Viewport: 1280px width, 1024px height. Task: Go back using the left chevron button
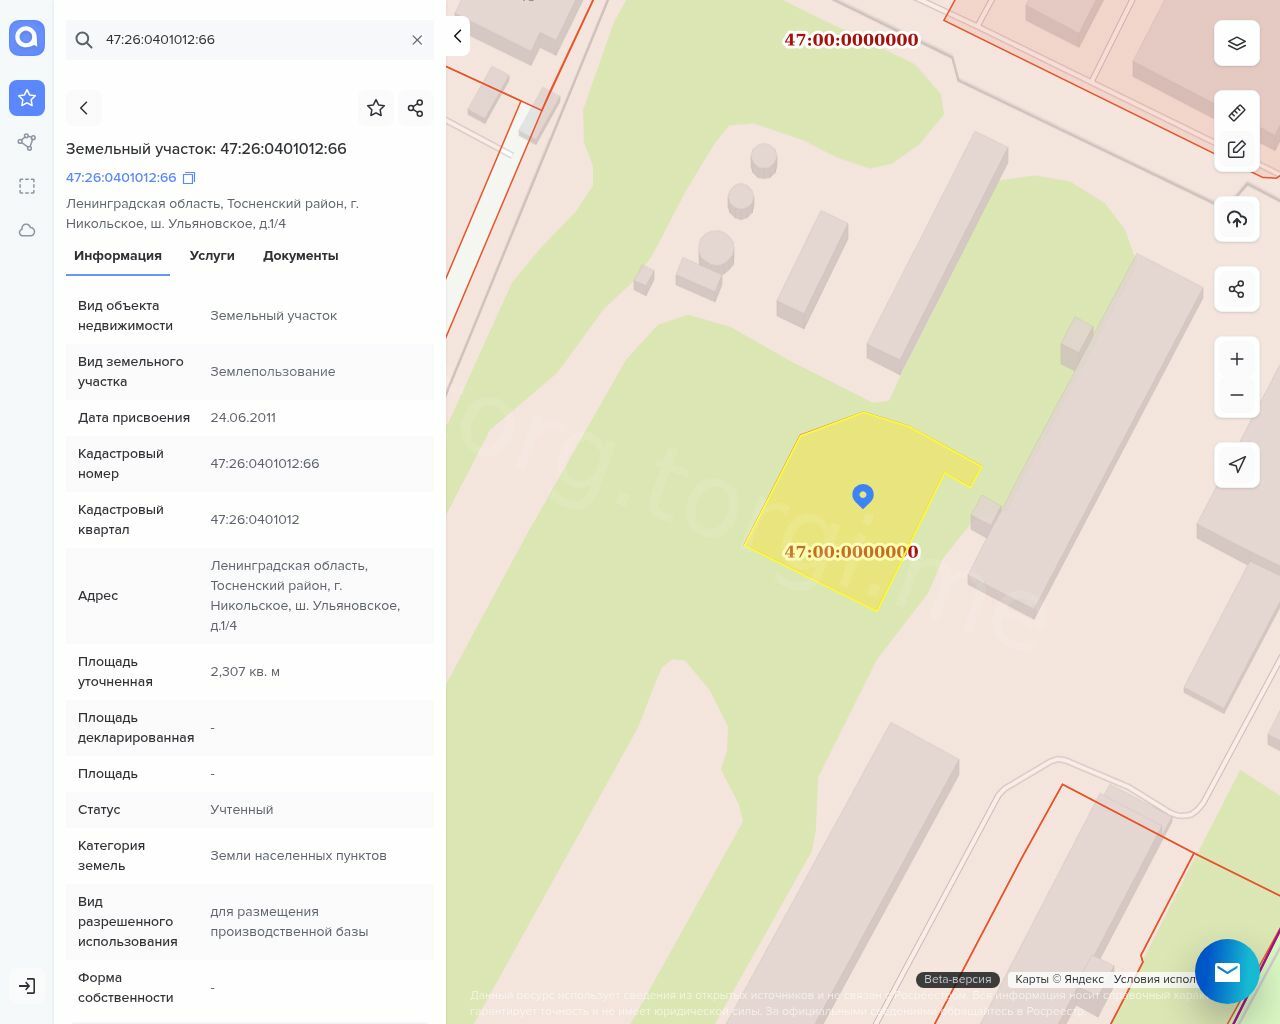click(x=84, y=108)
